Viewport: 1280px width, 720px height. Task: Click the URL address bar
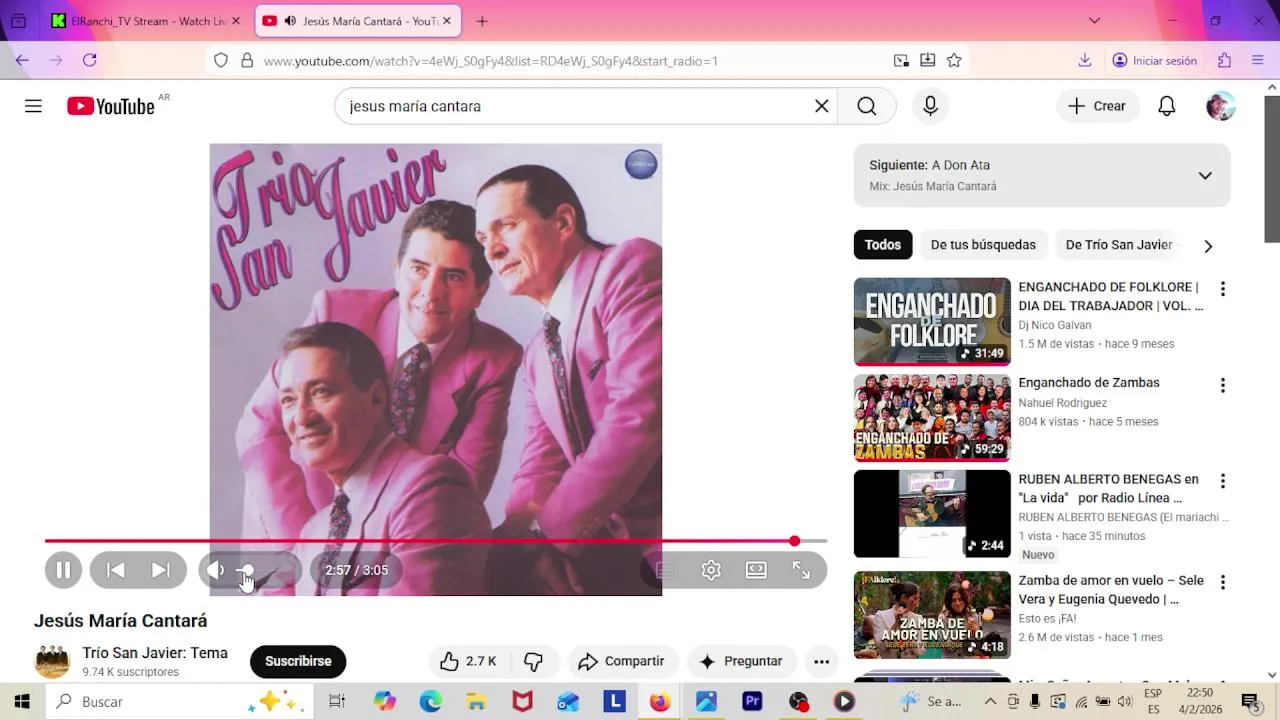(x=570, y=61)
